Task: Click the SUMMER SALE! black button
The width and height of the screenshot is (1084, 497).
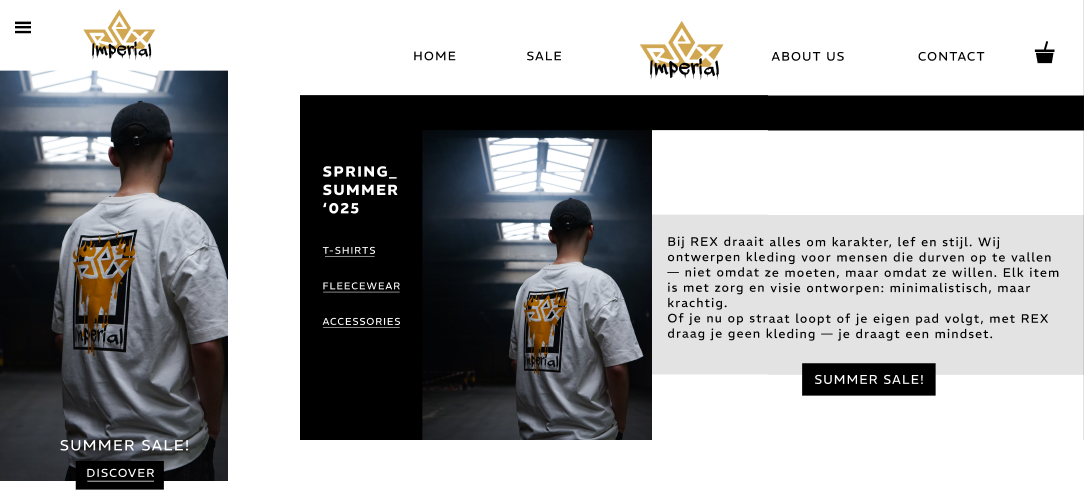Action: click(x=868, y=379)
